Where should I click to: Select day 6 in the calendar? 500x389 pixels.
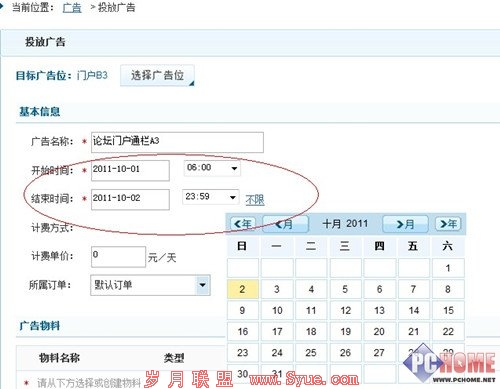(x=379, y=289)
